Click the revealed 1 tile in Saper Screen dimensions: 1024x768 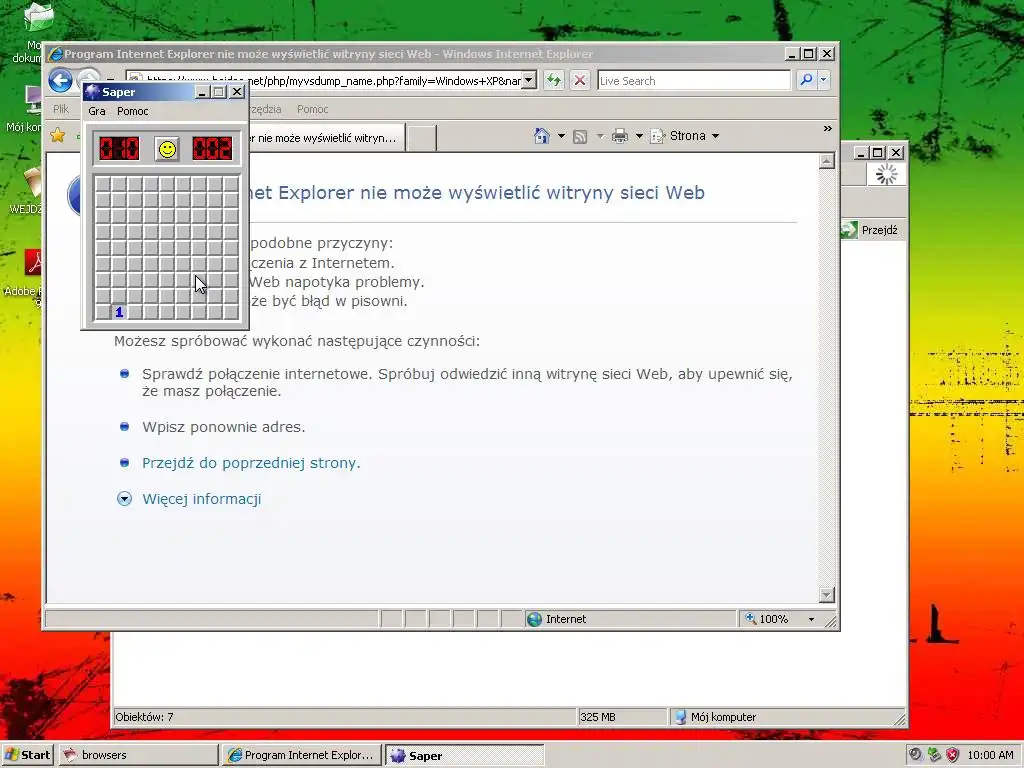(x=119, y=312)
